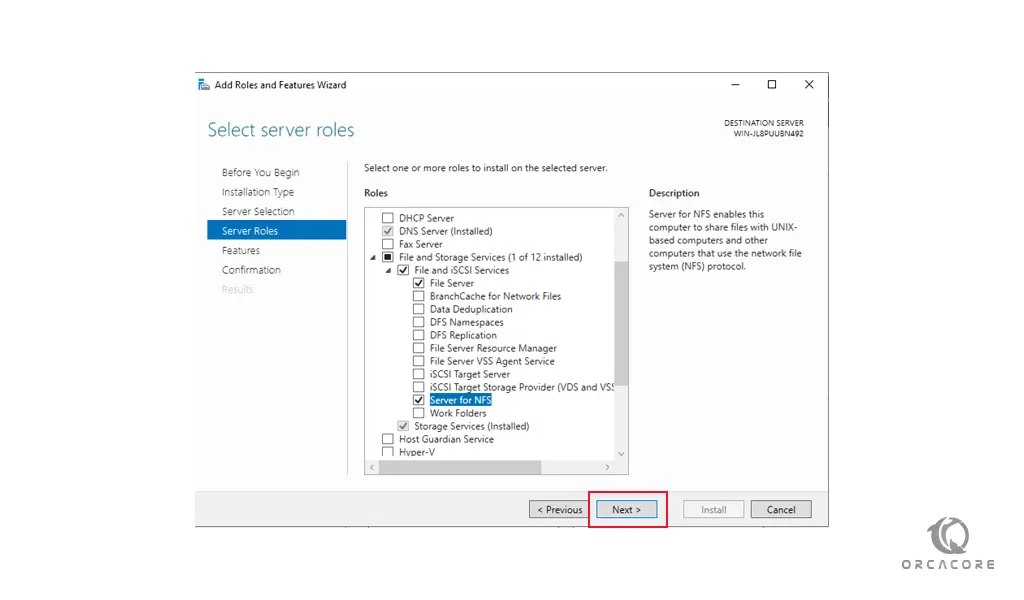Viewport: 1024px width, 600px height.
Task: Enable the Host Guardian Service checkbox
Action: click(x=388, y=439)
